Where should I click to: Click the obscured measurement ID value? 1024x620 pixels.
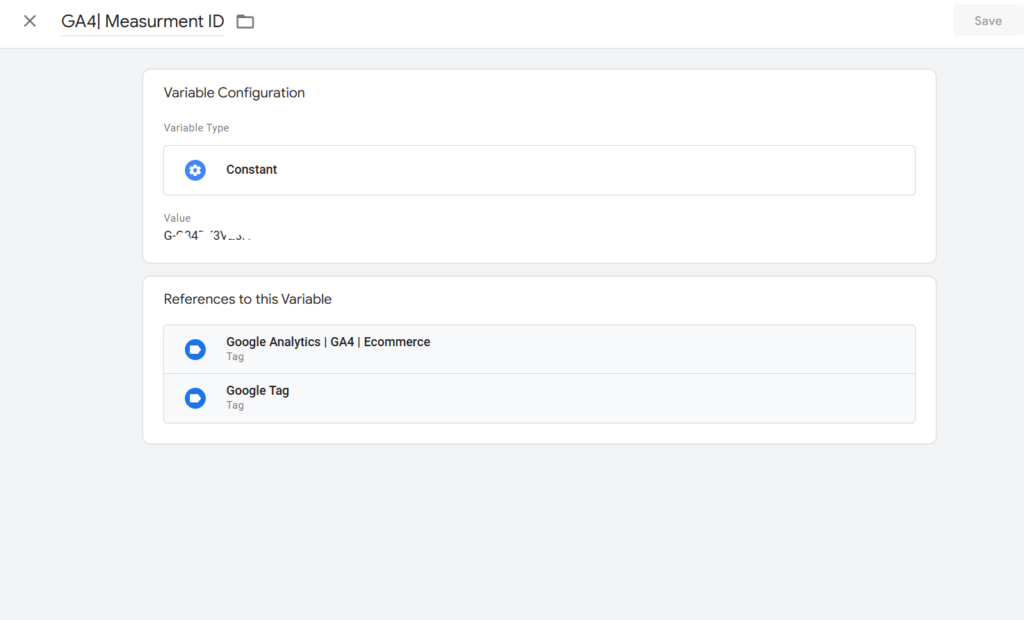[x=207, y=235]
